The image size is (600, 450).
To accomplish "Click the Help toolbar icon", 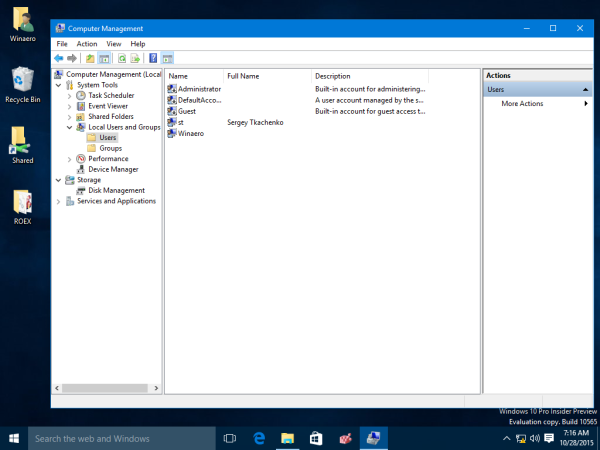I will coord(153,58).
